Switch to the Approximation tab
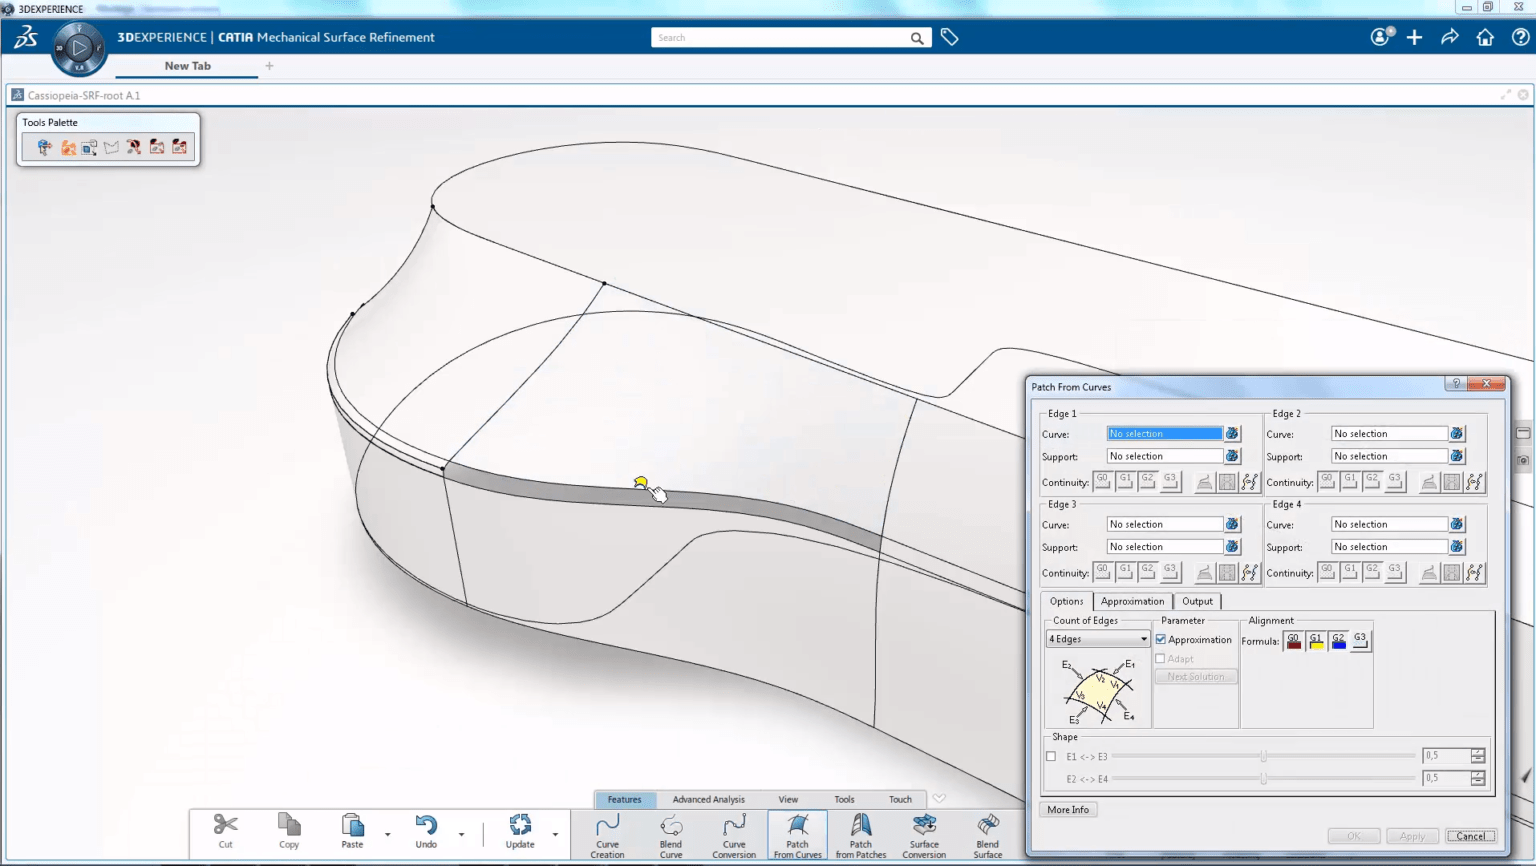The height and width of the screenshot is (866, 1536). [1132, 601]
